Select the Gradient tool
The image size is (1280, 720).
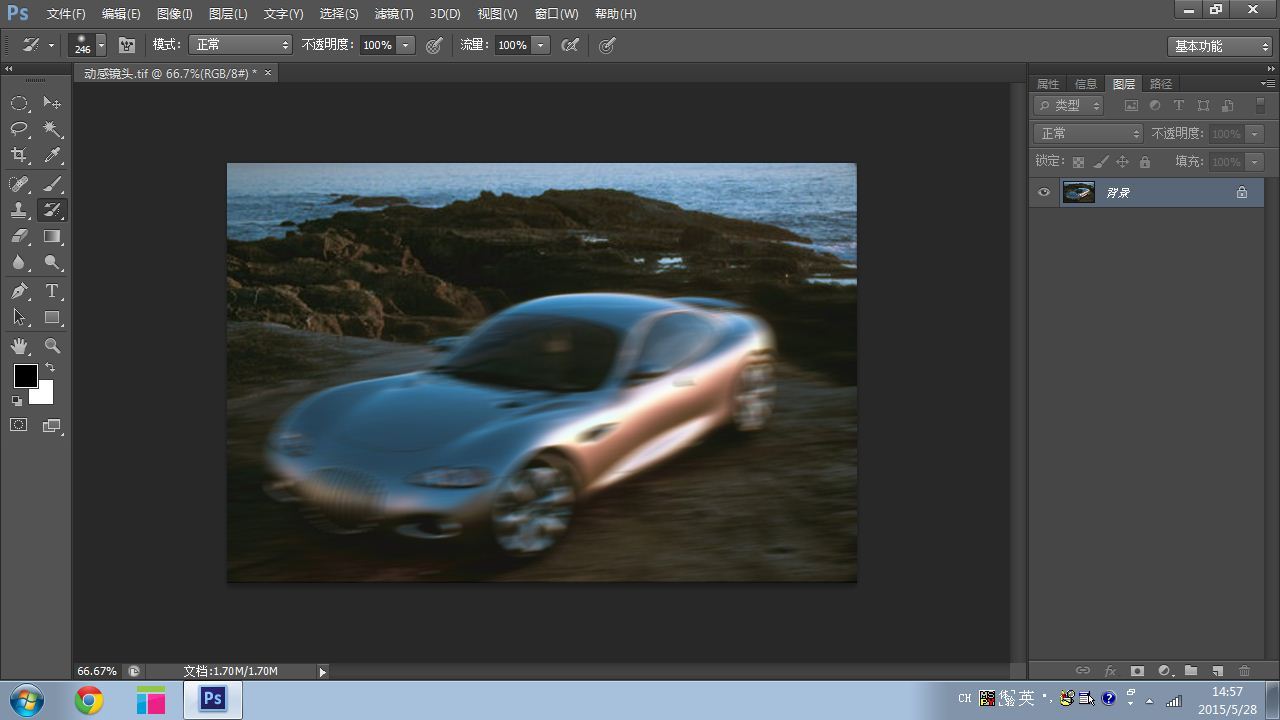[x=52, y=237]
